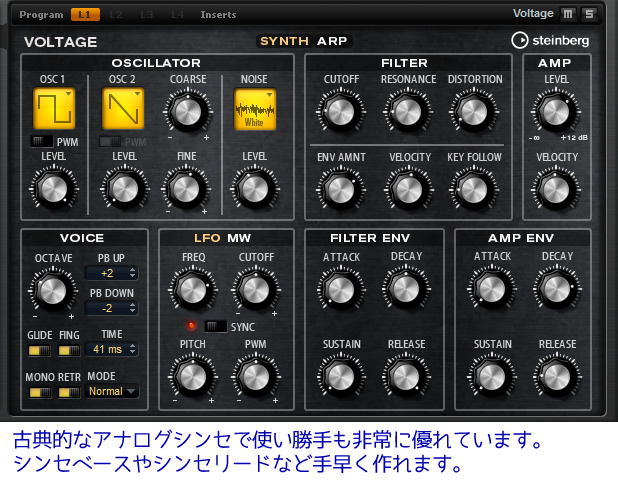This screenshot has width=618, height=495.
Task: Click the Solo (S) button at top
Action: point(589,14)
